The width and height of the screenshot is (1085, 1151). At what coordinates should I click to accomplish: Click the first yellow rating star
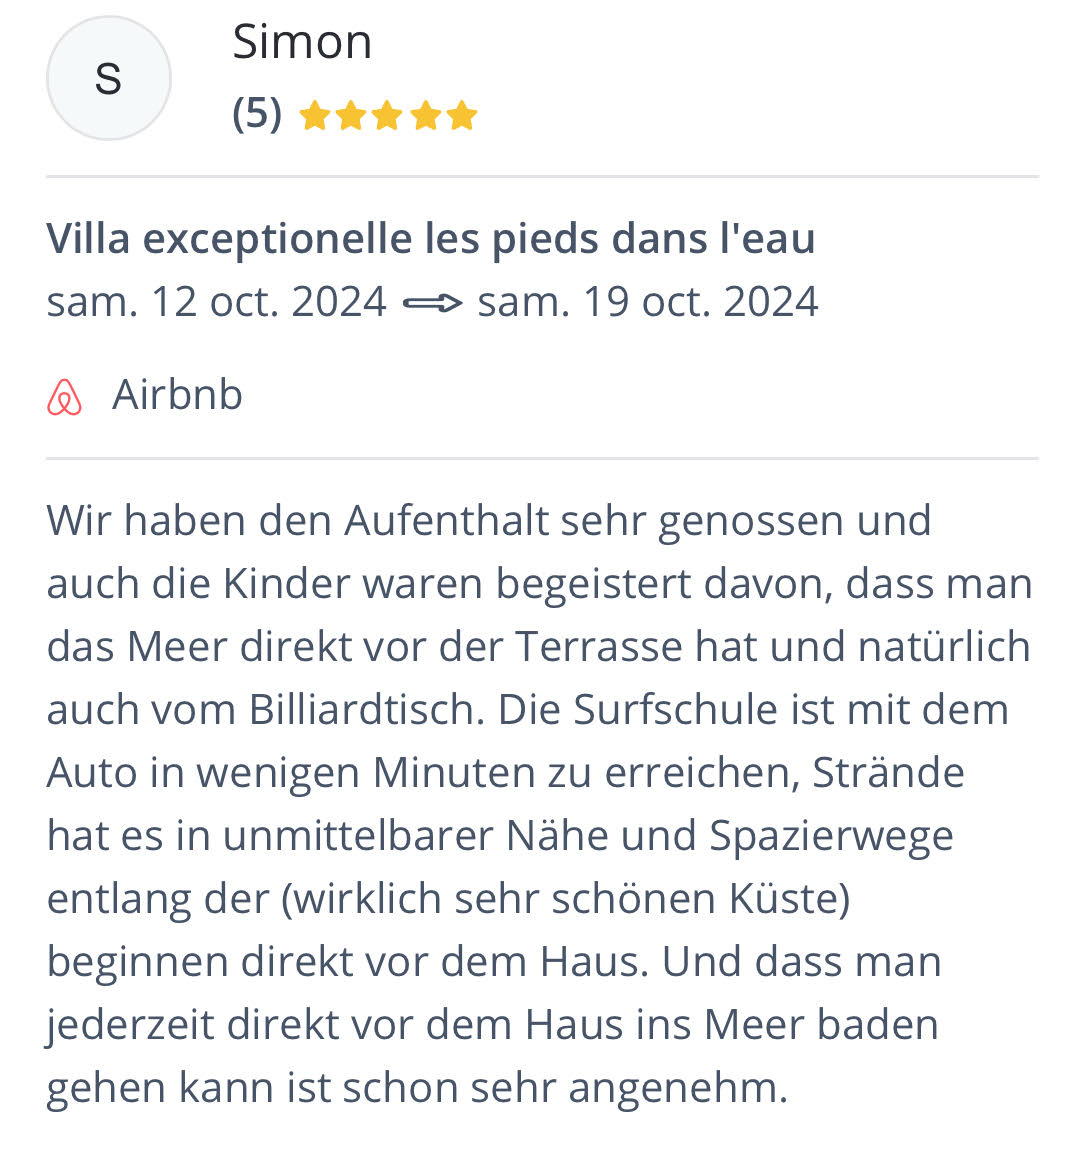pyautogui.click(x=315, y=116)
